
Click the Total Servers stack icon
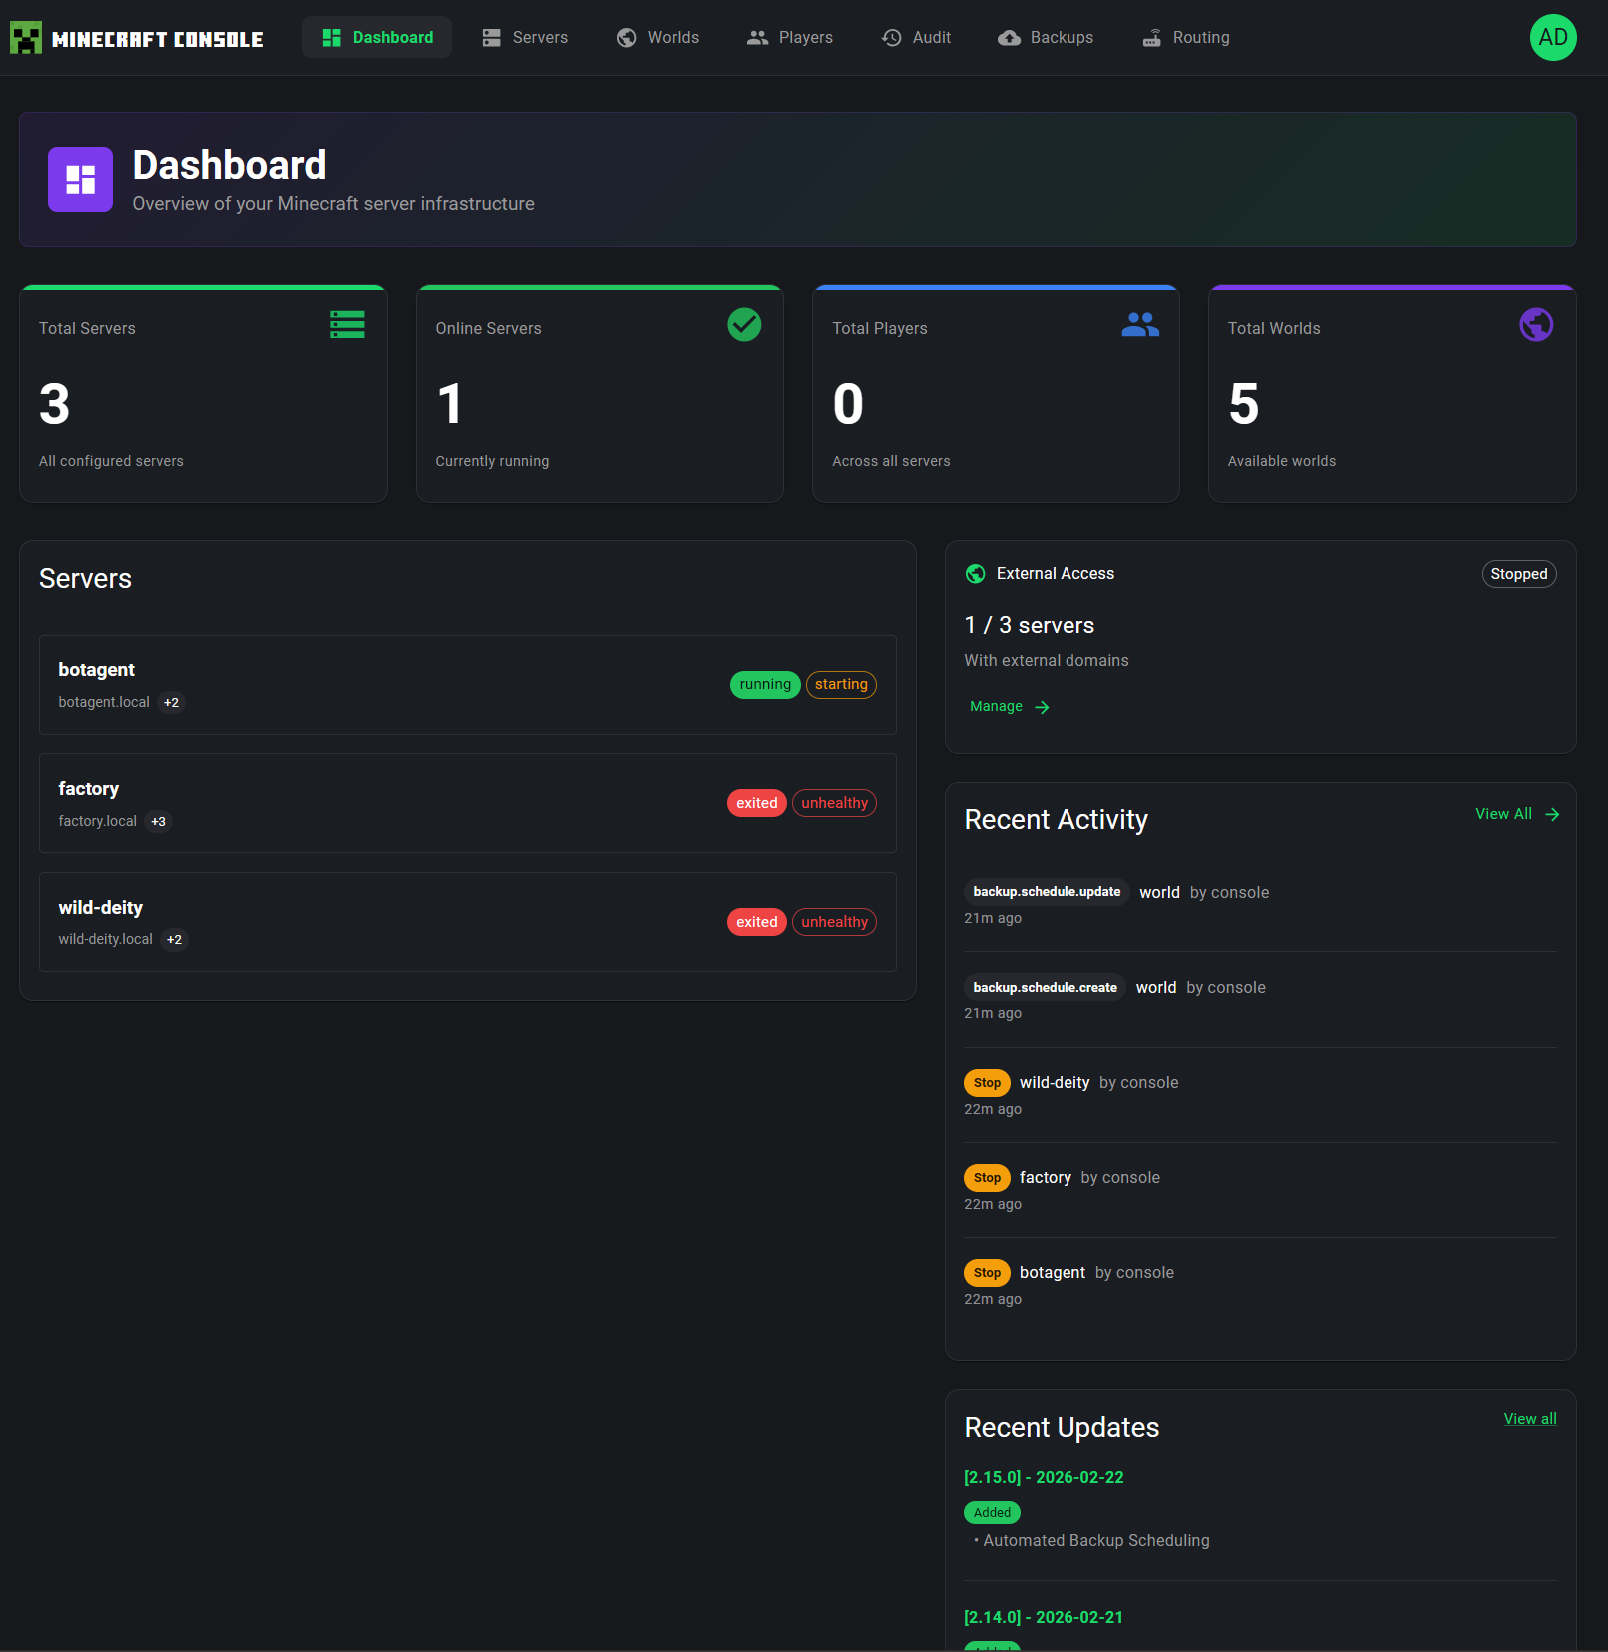pos(347,324)
